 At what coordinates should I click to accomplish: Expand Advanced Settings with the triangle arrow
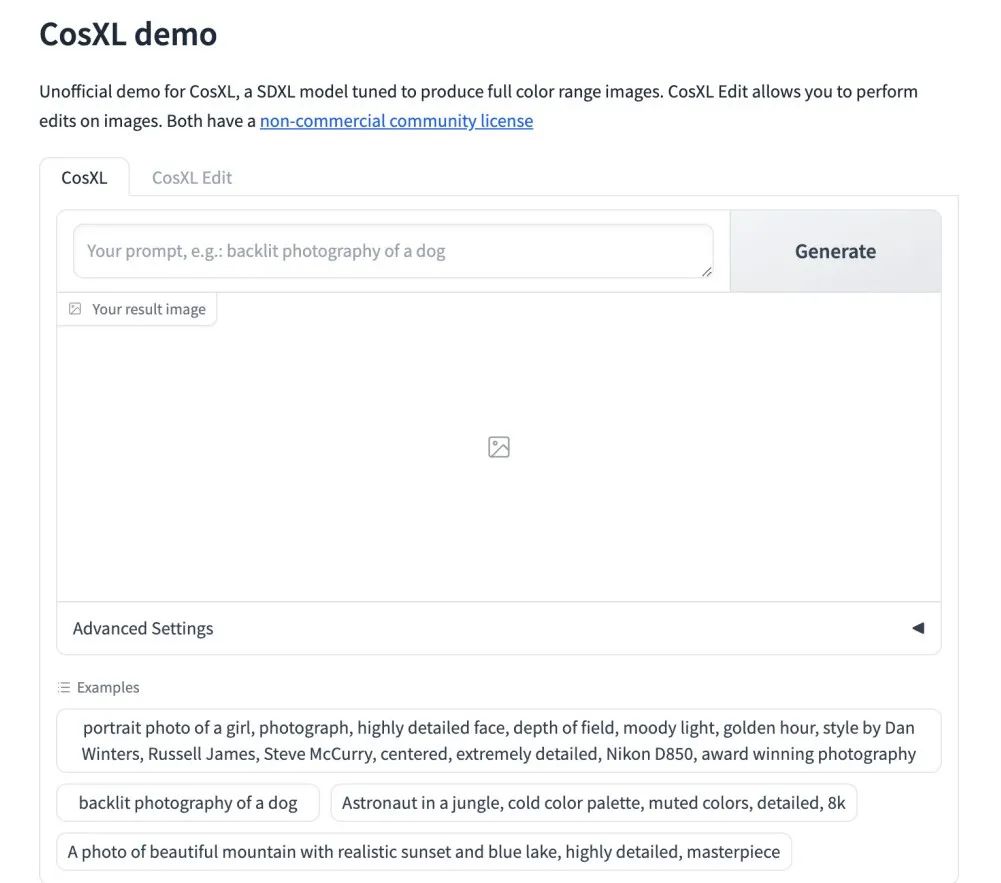(918, 628)
